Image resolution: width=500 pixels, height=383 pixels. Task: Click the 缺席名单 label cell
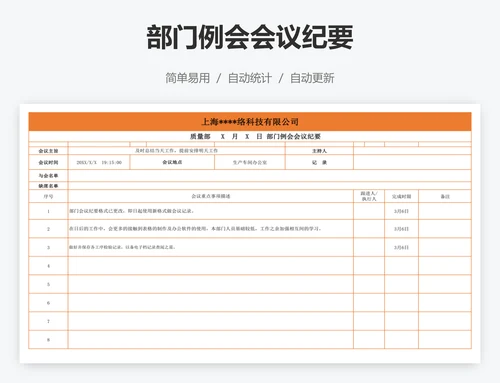pyautogui.click(x=48, y=186)
